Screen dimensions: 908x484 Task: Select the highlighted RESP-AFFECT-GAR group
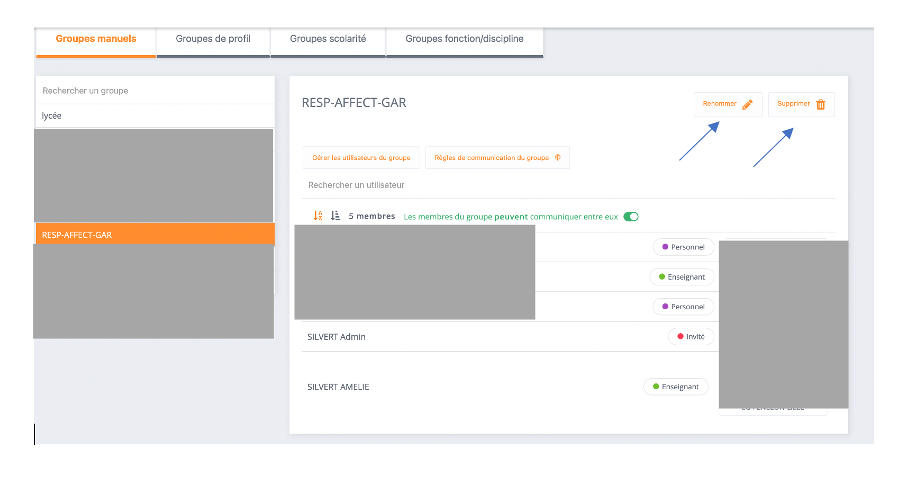154,235
